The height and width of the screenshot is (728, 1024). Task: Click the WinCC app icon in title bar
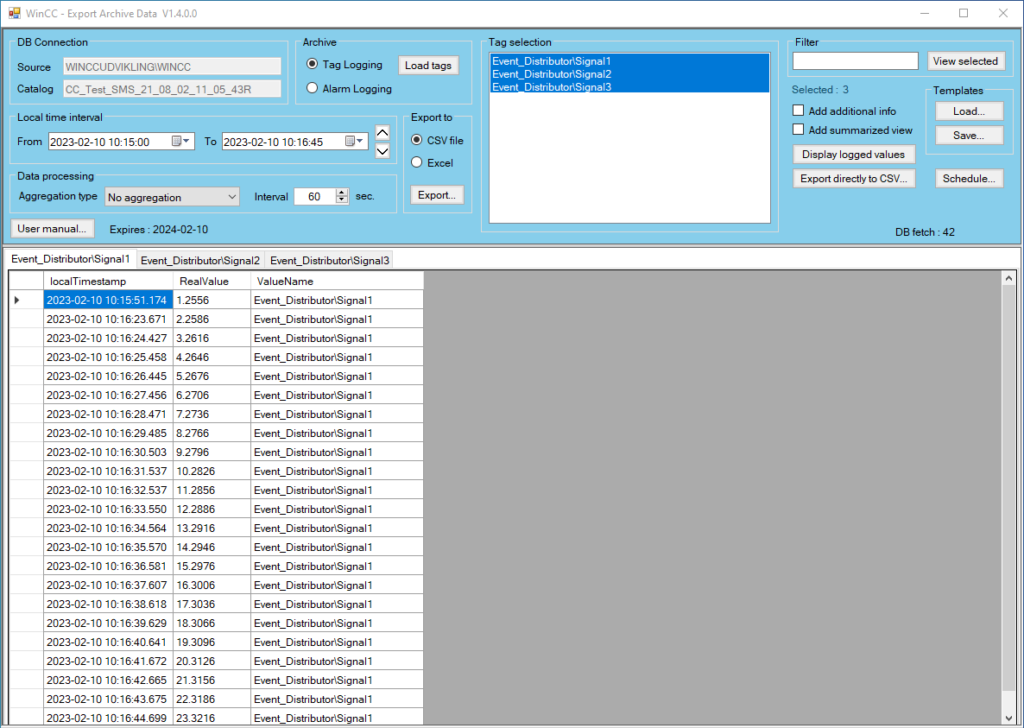coord(14,13)
